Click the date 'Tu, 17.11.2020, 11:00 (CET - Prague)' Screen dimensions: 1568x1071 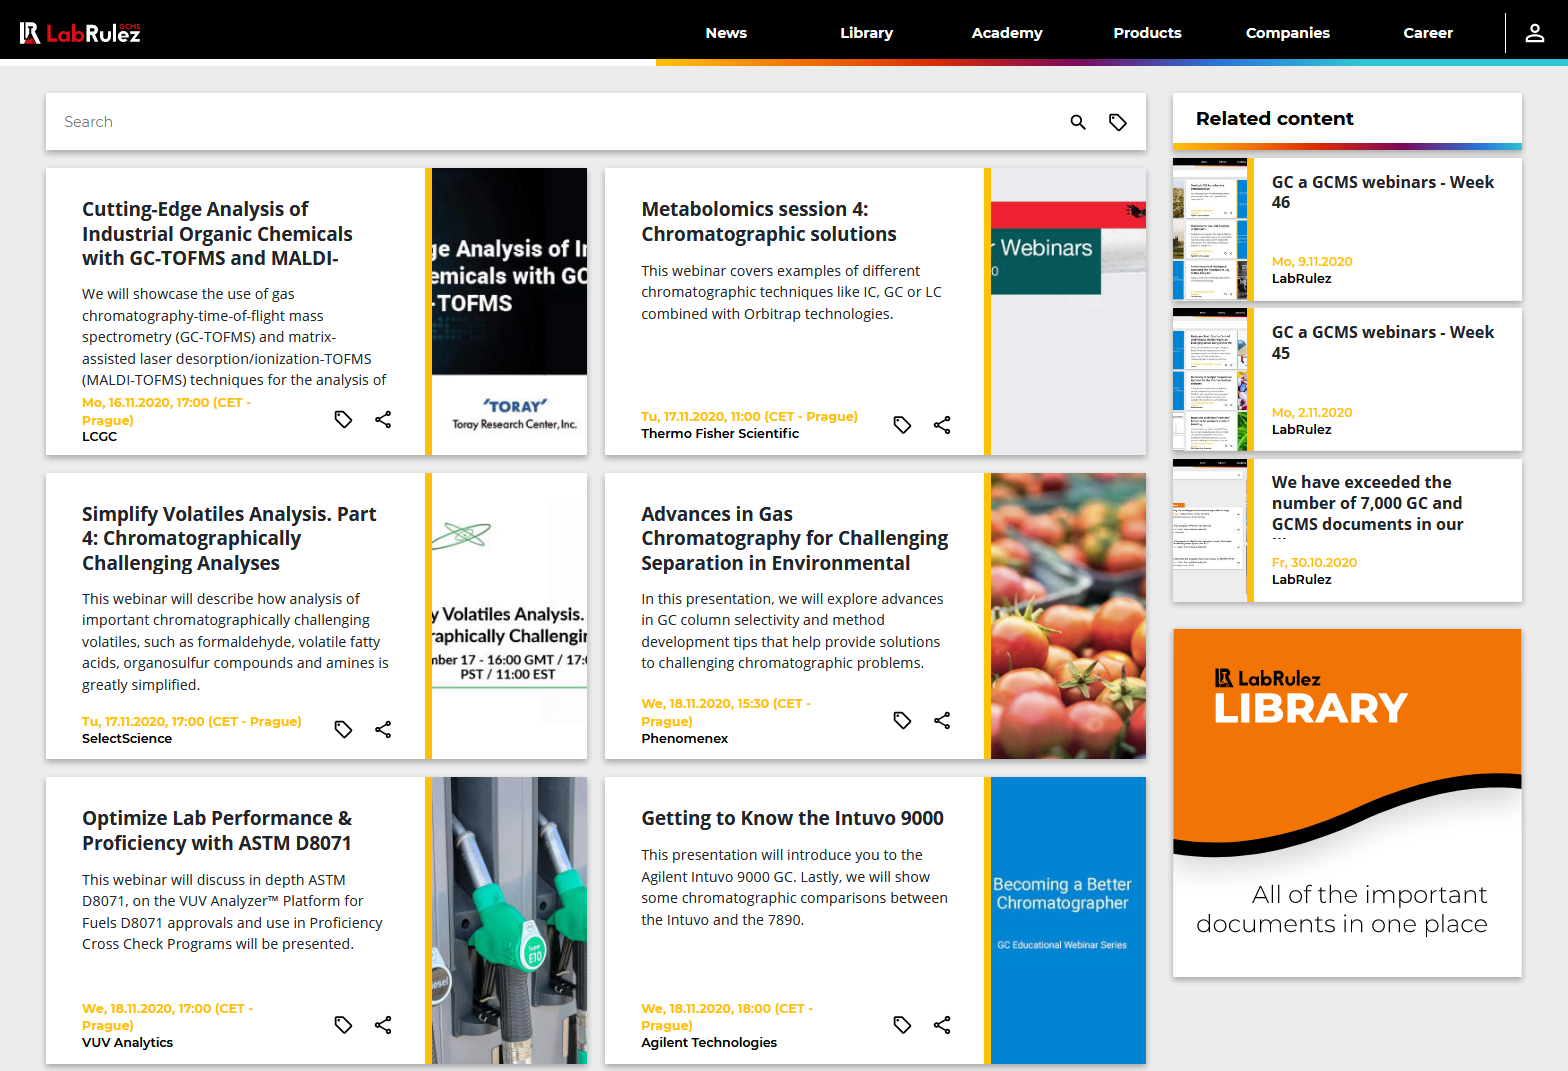[x=750, y=417]
